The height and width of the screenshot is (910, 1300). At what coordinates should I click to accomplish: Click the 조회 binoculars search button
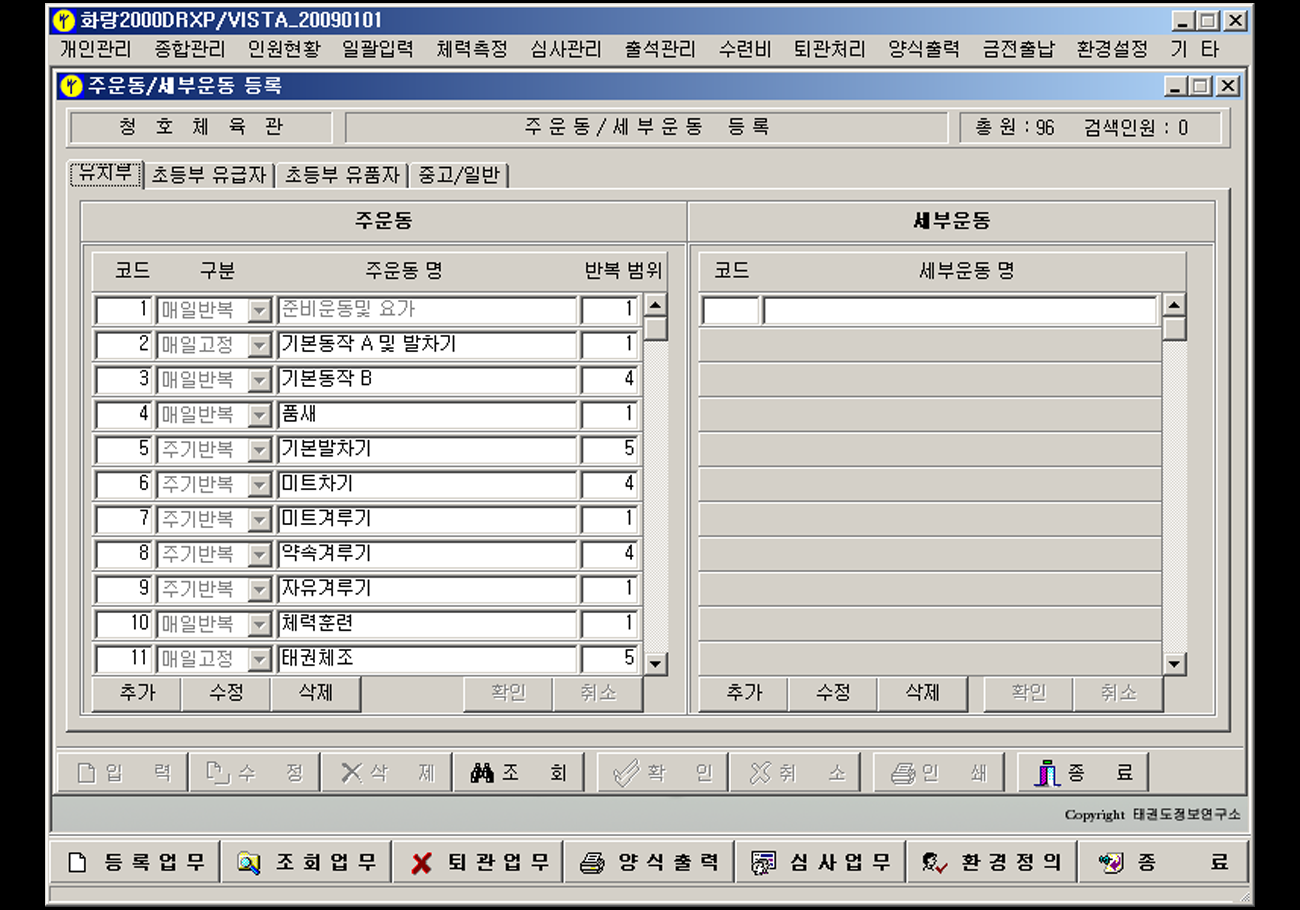(x=518, y=773)
